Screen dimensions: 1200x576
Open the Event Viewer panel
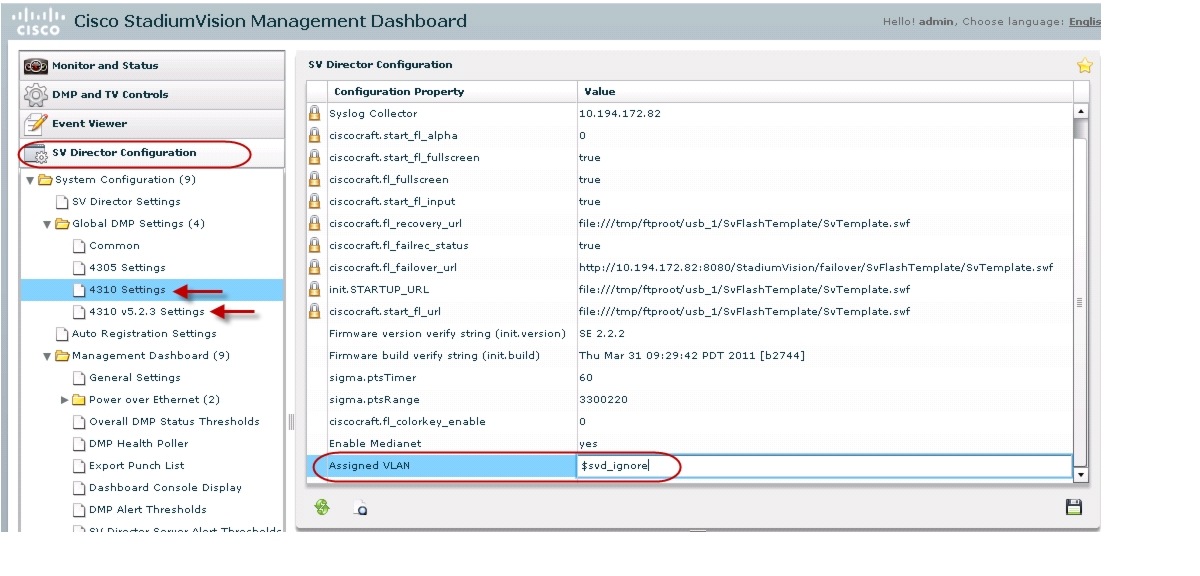coord(152,124)
